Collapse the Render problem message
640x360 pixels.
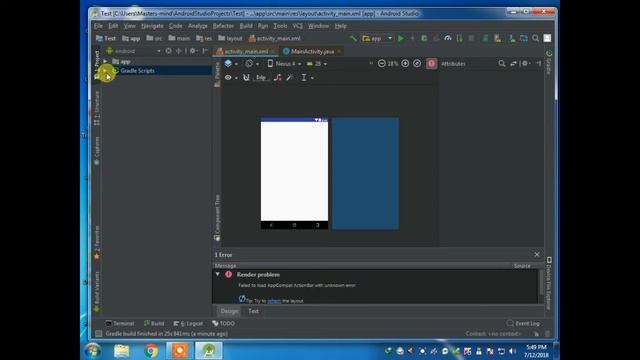coord(218,274)
